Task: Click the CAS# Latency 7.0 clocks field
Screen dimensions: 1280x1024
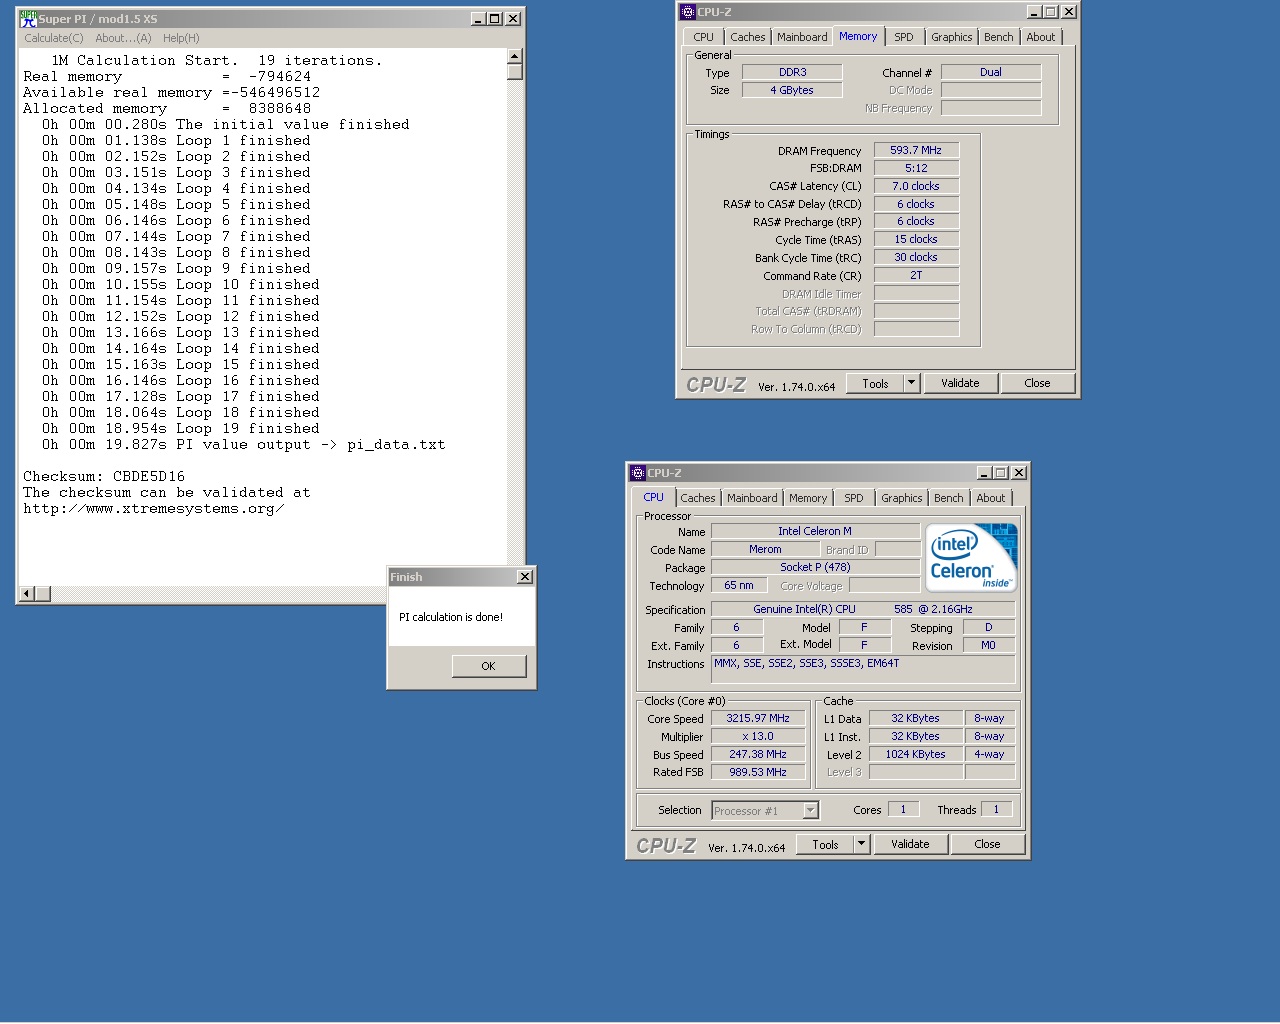Action: click(x=916, y=186)
